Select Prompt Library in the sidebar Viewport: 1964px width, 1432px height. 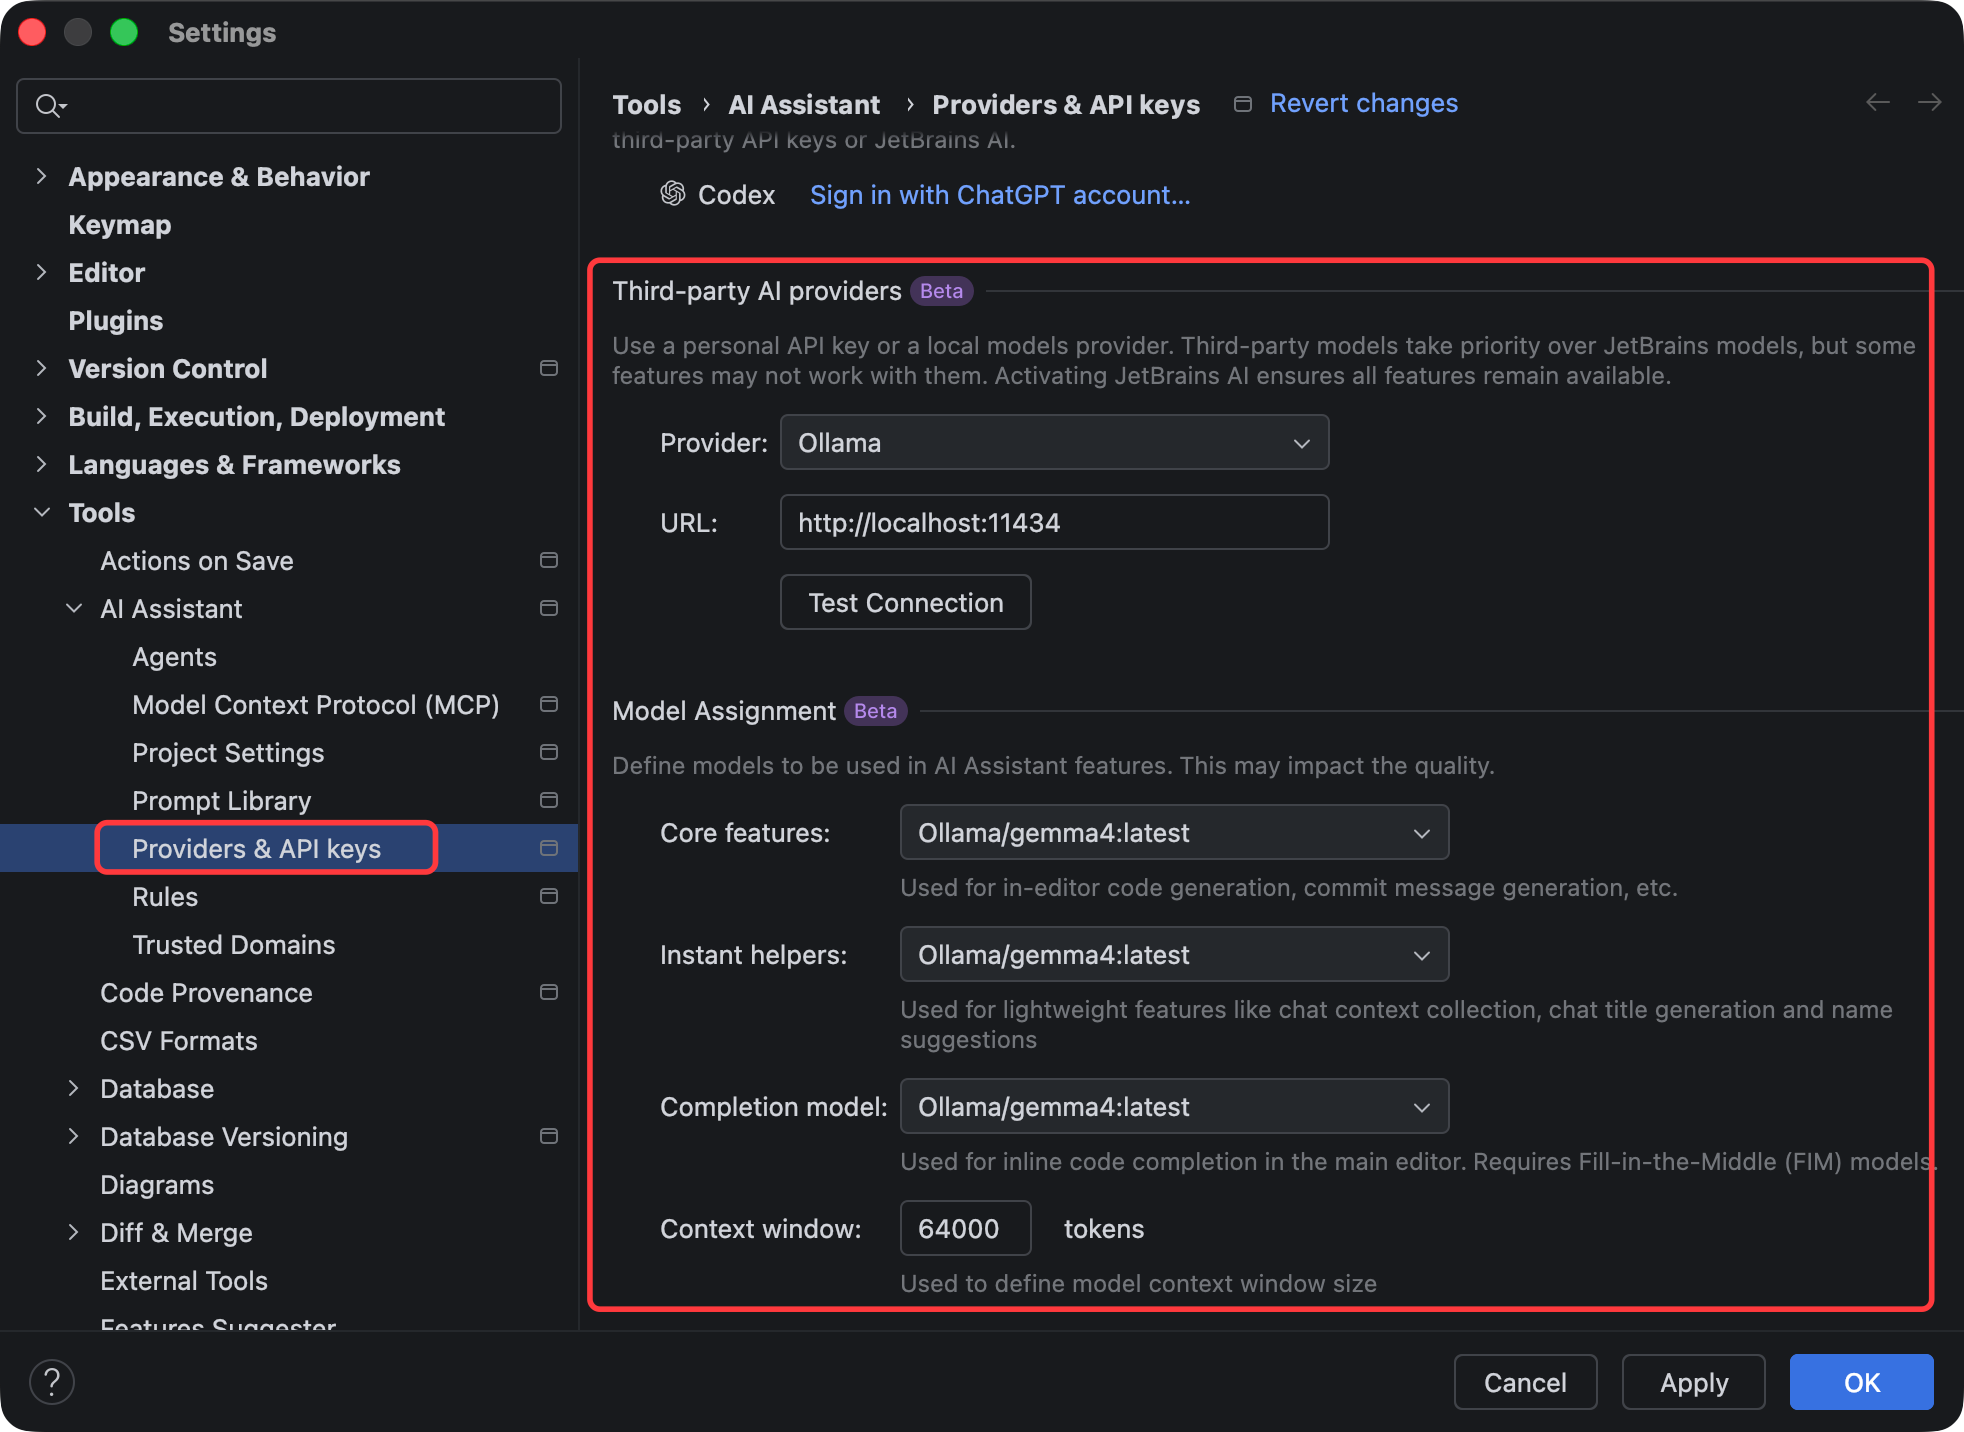click(221, 800)
